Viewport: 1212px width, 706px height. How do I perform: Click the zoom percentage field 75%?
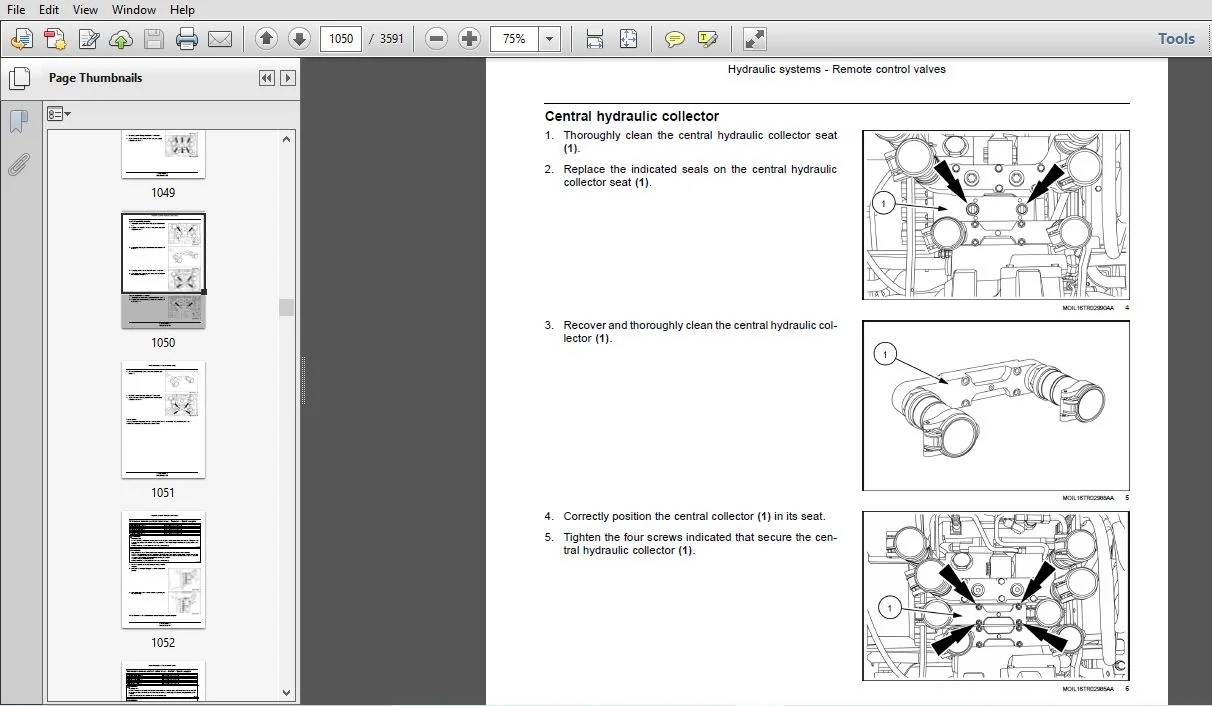click(x=514, y=39)
